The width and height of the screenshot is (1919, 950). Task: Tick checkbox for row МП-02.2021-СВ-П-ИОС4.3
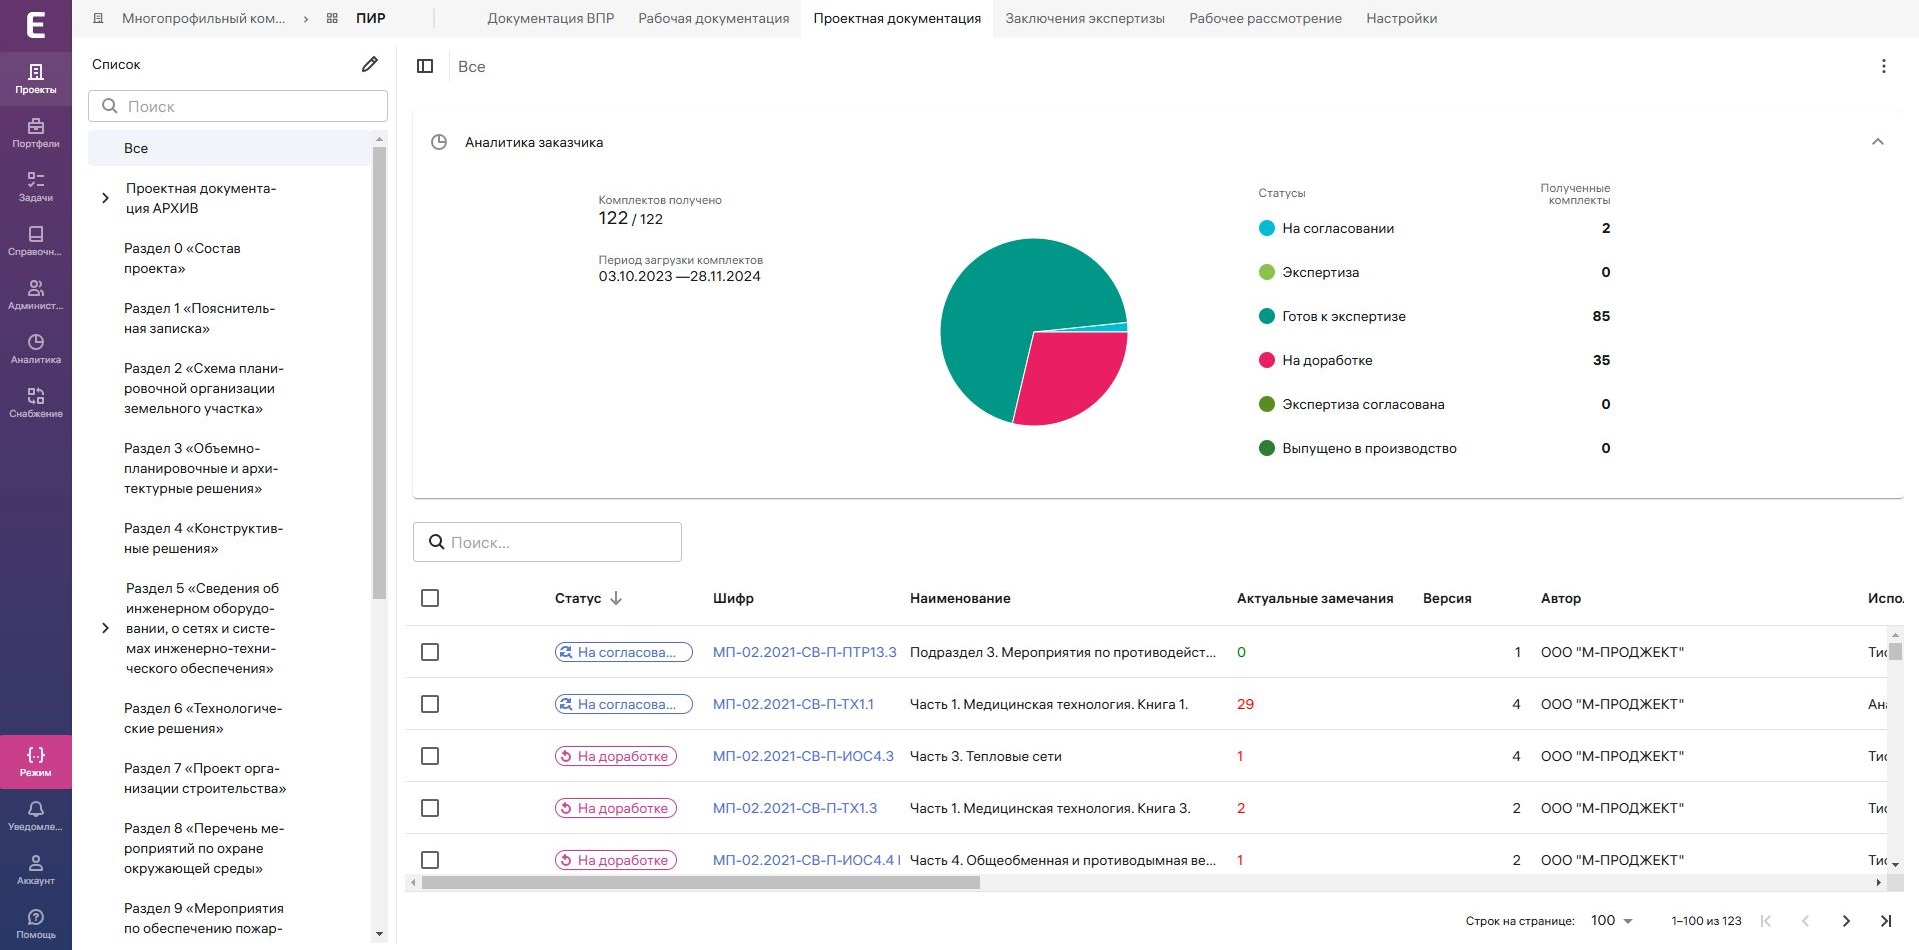(430, 756)
